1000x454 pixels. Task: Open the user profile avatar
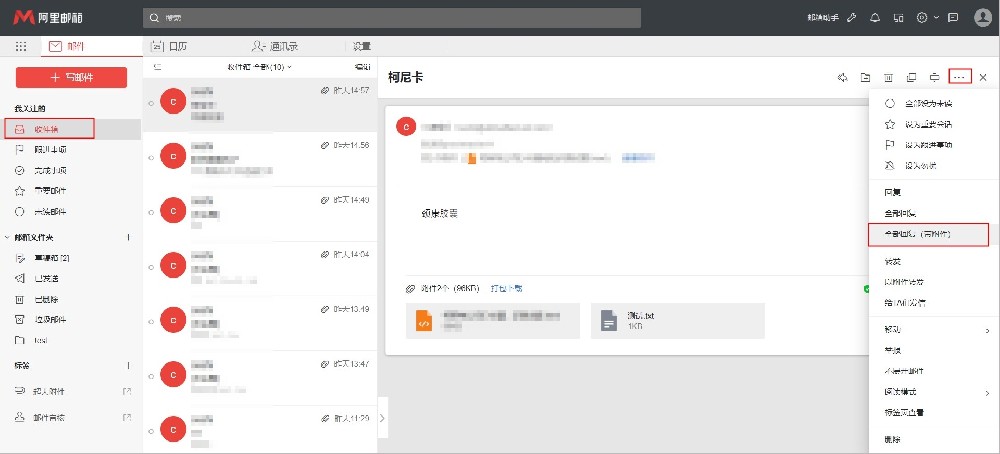(x=983, y=18)
